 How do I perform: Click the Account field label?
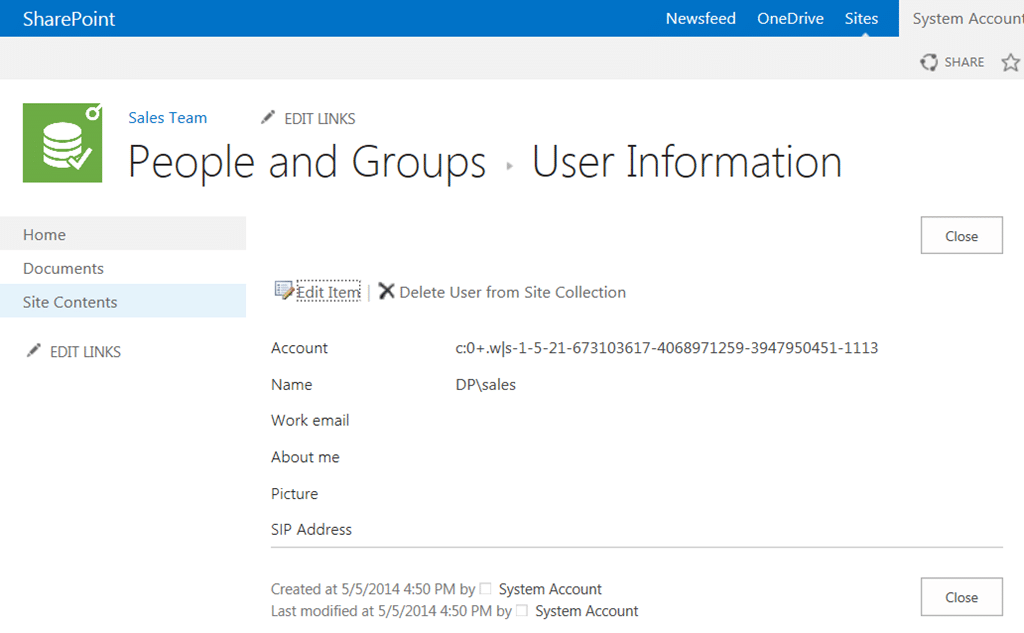[x=299, y=348]
